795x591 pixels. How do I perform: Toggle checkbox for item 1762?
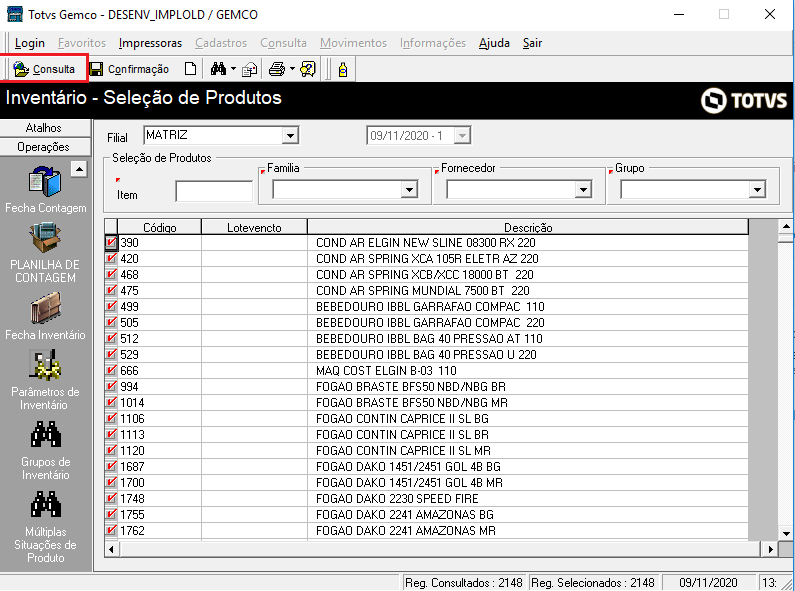[111, 530]
